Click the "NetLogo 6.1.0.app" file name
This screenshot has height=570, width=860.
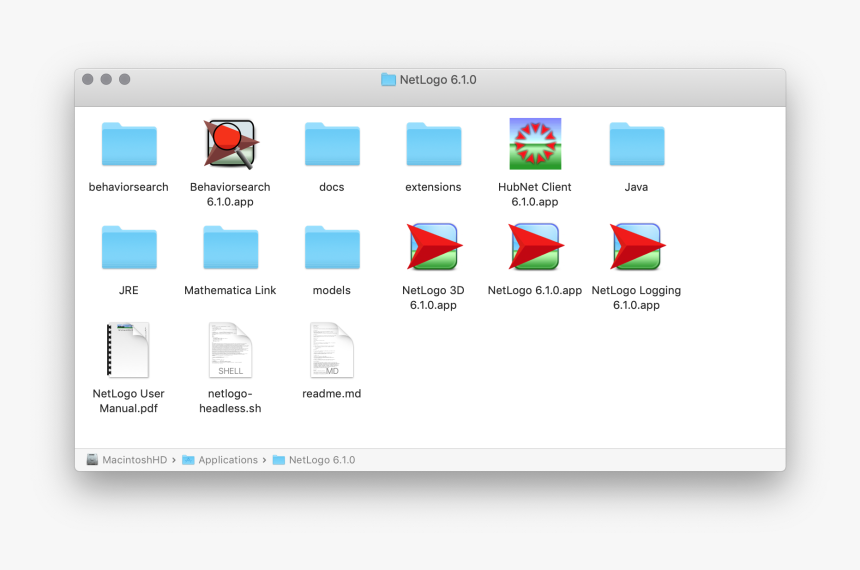click(535, 290)
